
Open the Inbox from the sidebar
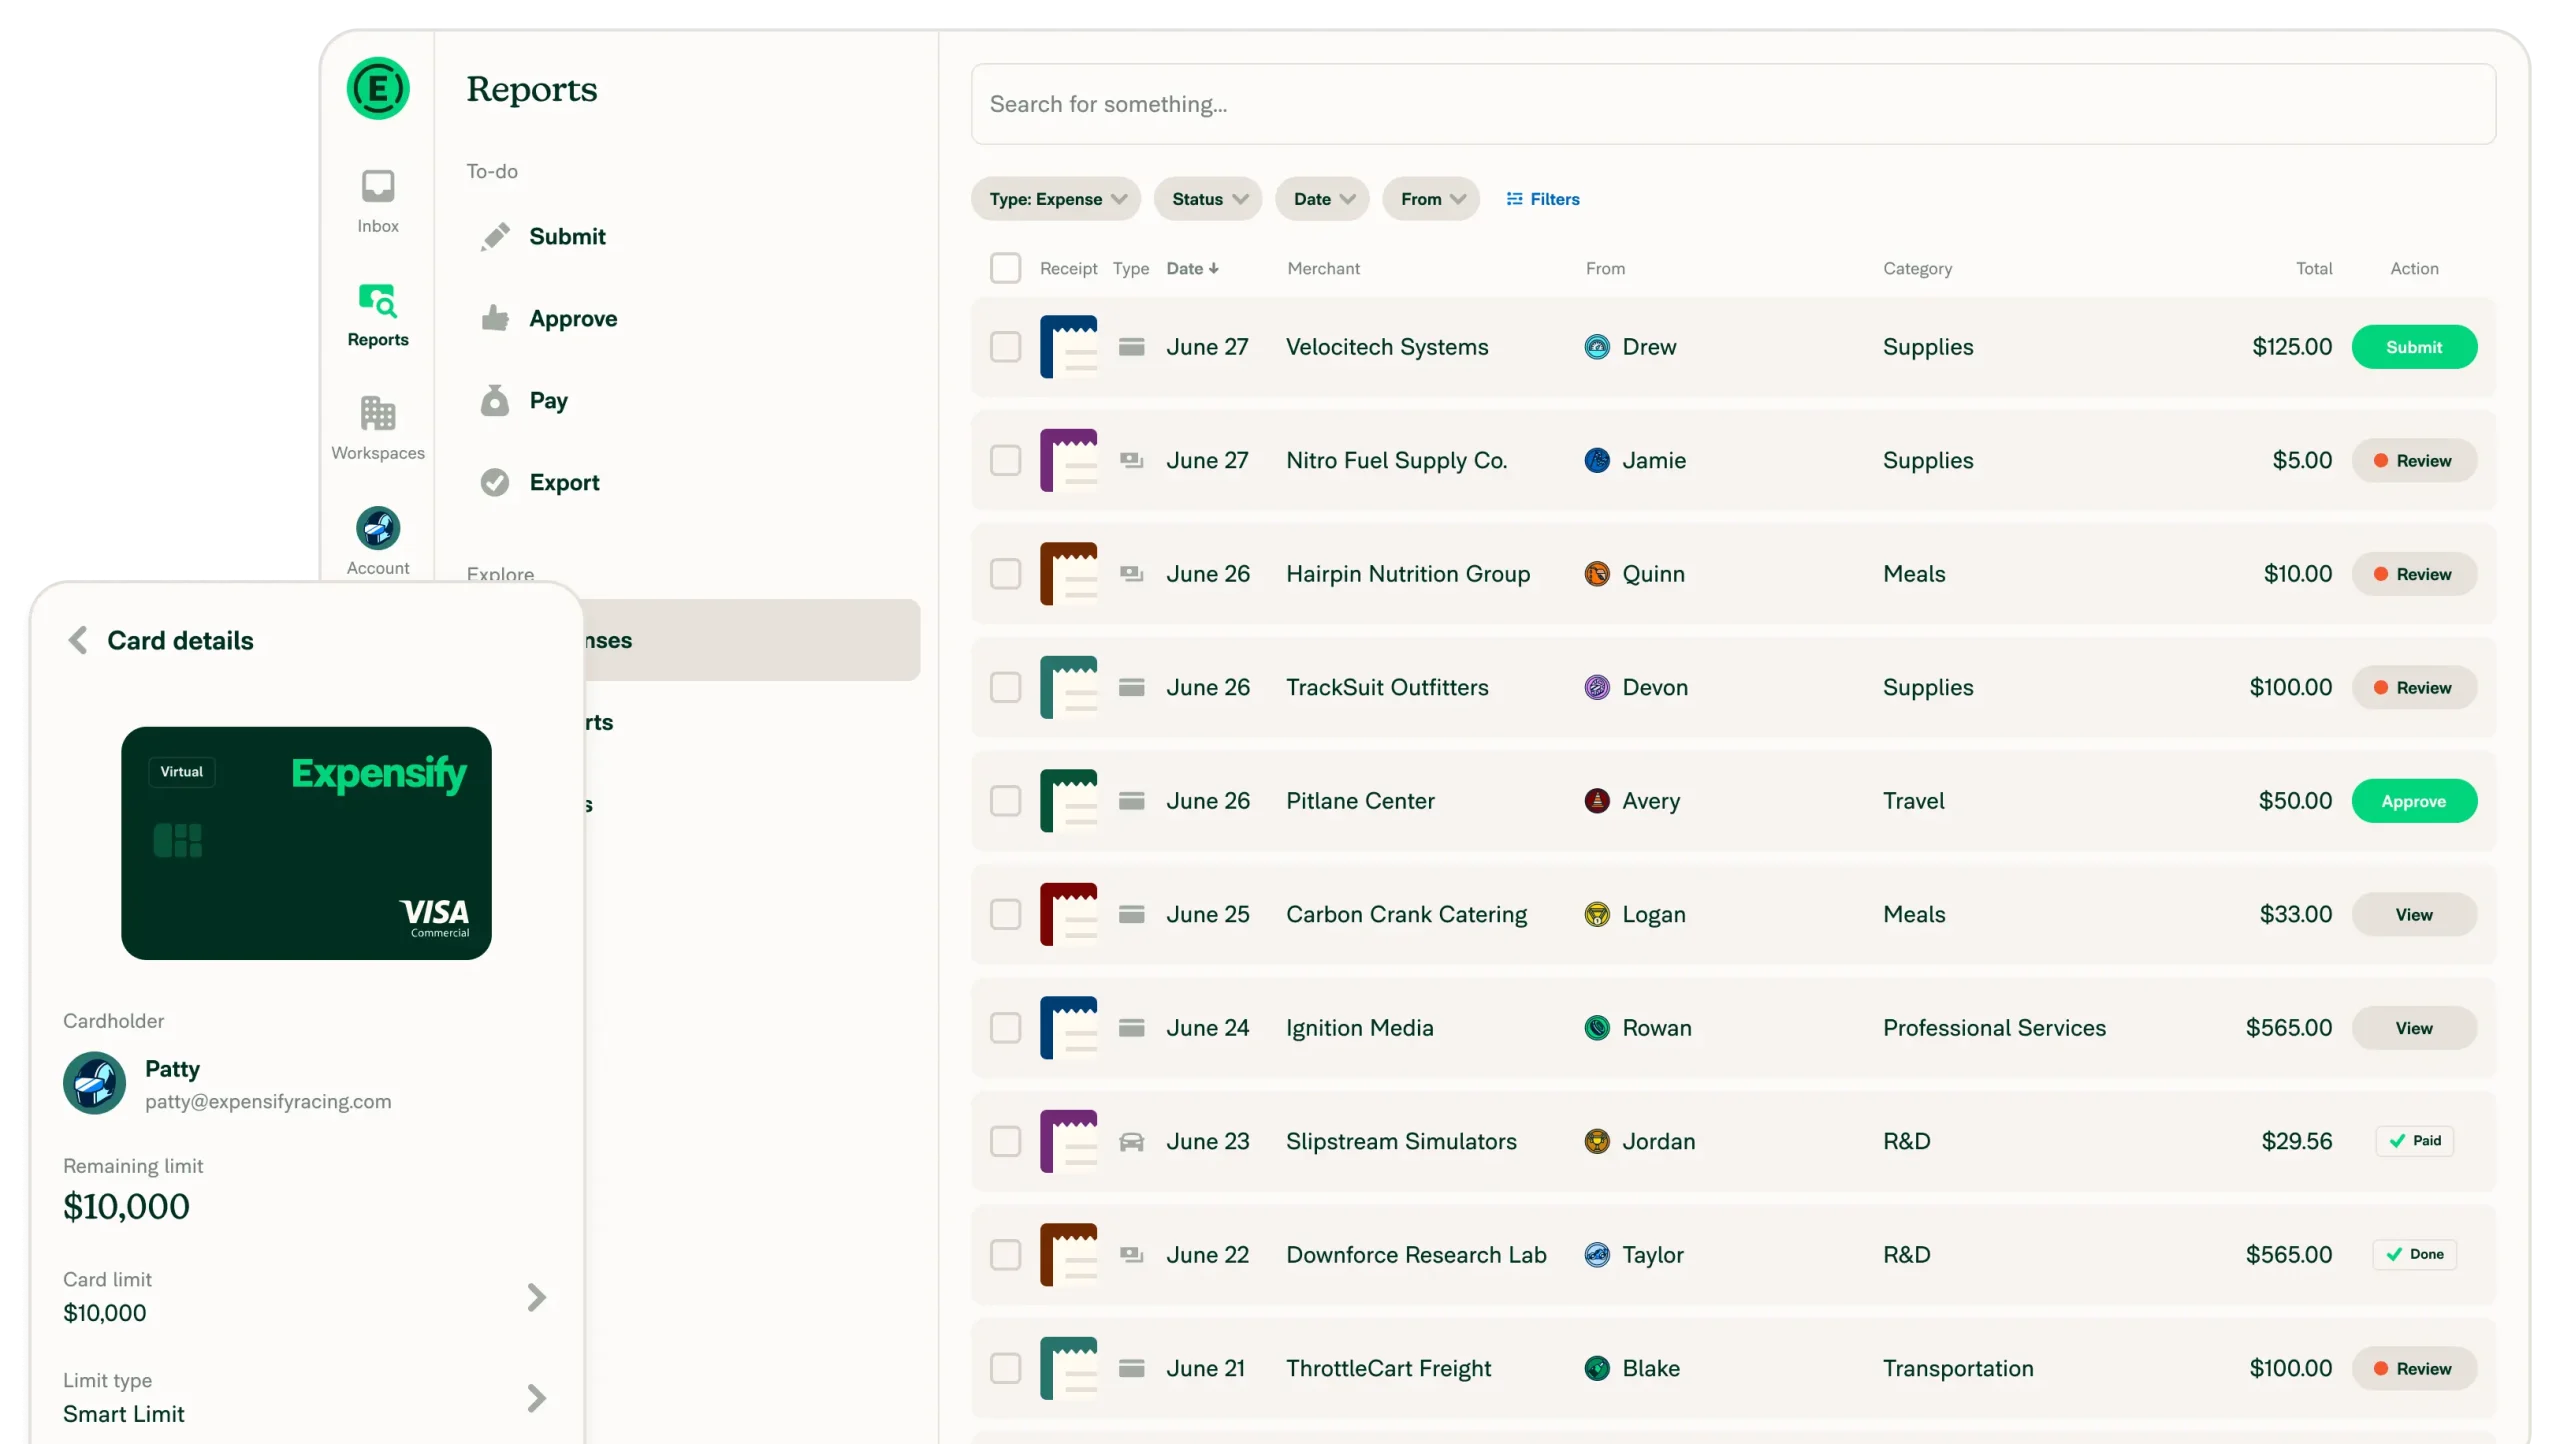tap(377, 199)
